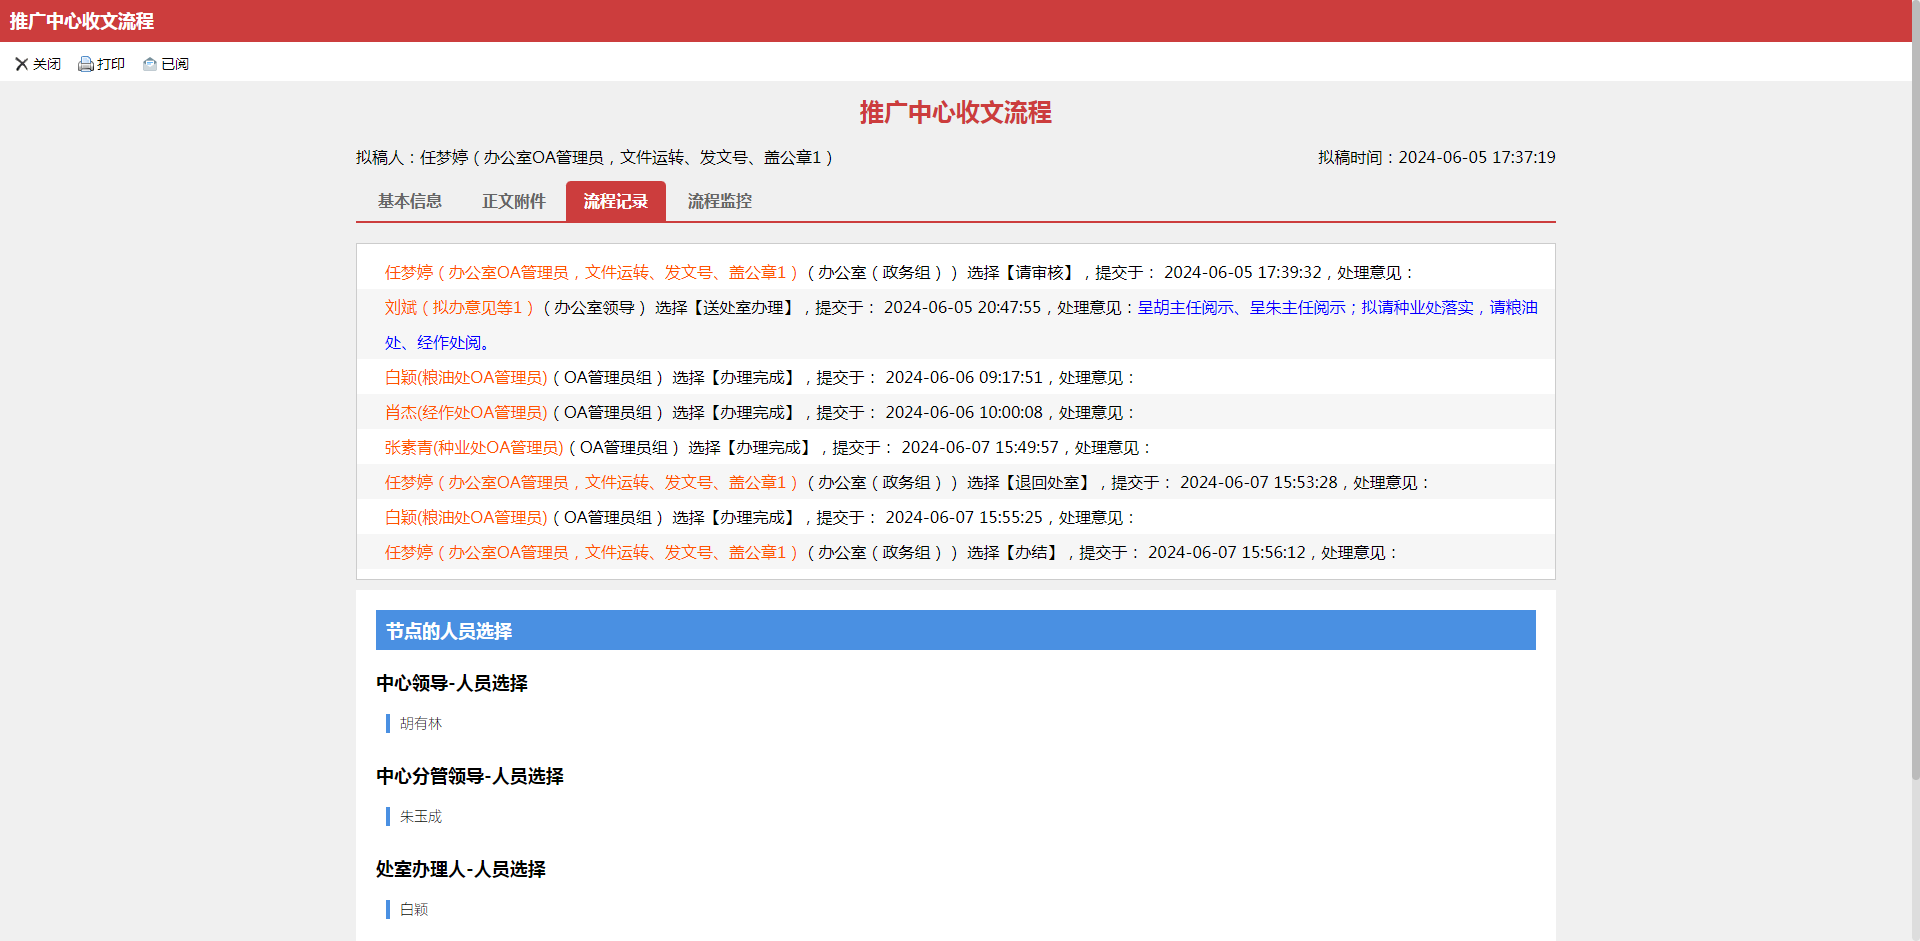This screenshot has width=1920, height=941.
Task: Click the 任梦婷 record with 办结 selection
Action: (x=590, y=553)
